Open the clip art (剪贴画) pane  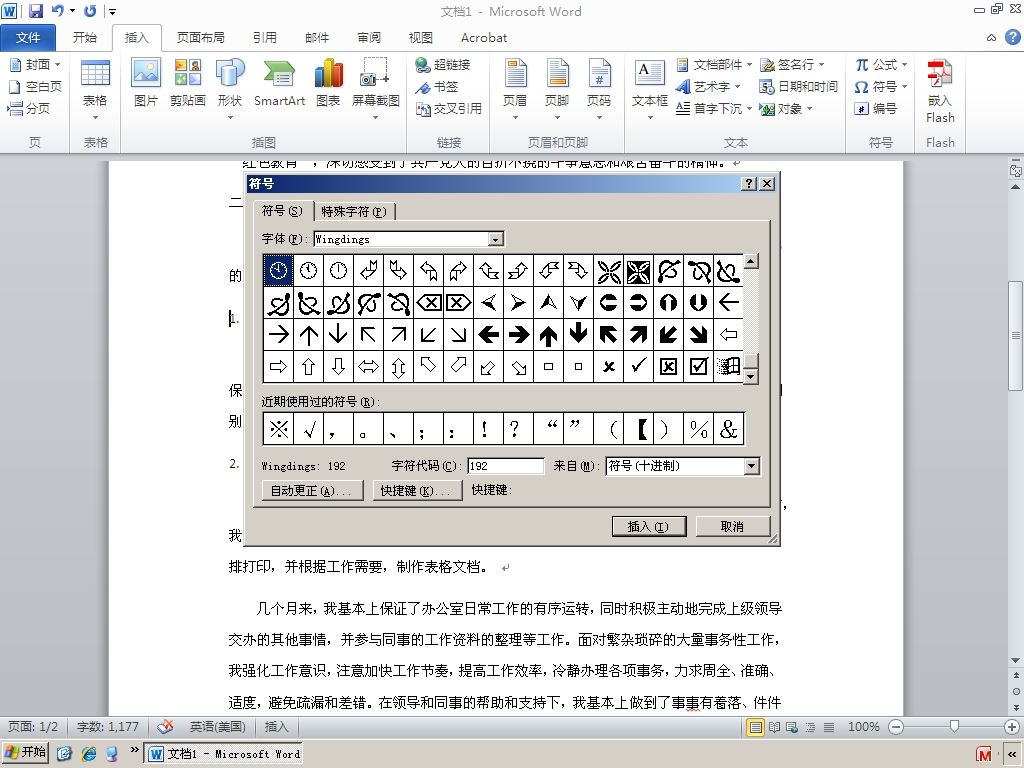tap(187, 82)
